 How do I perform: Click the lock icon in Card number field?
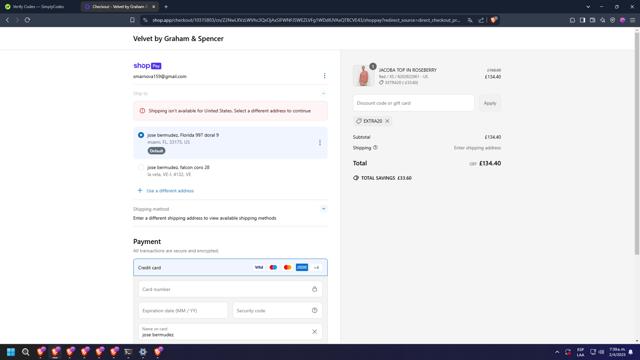[x=314, y=289]
